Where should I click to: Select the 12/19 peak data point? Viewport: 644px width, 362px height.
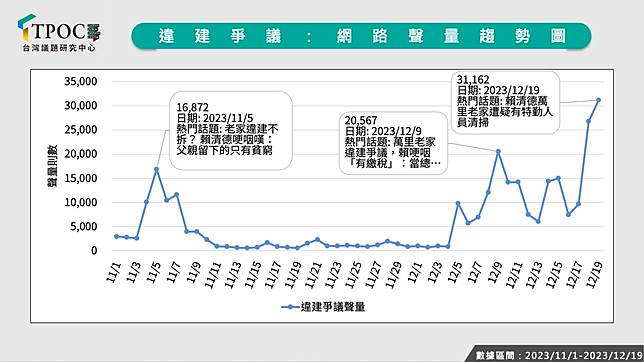[x=598, y=100]
